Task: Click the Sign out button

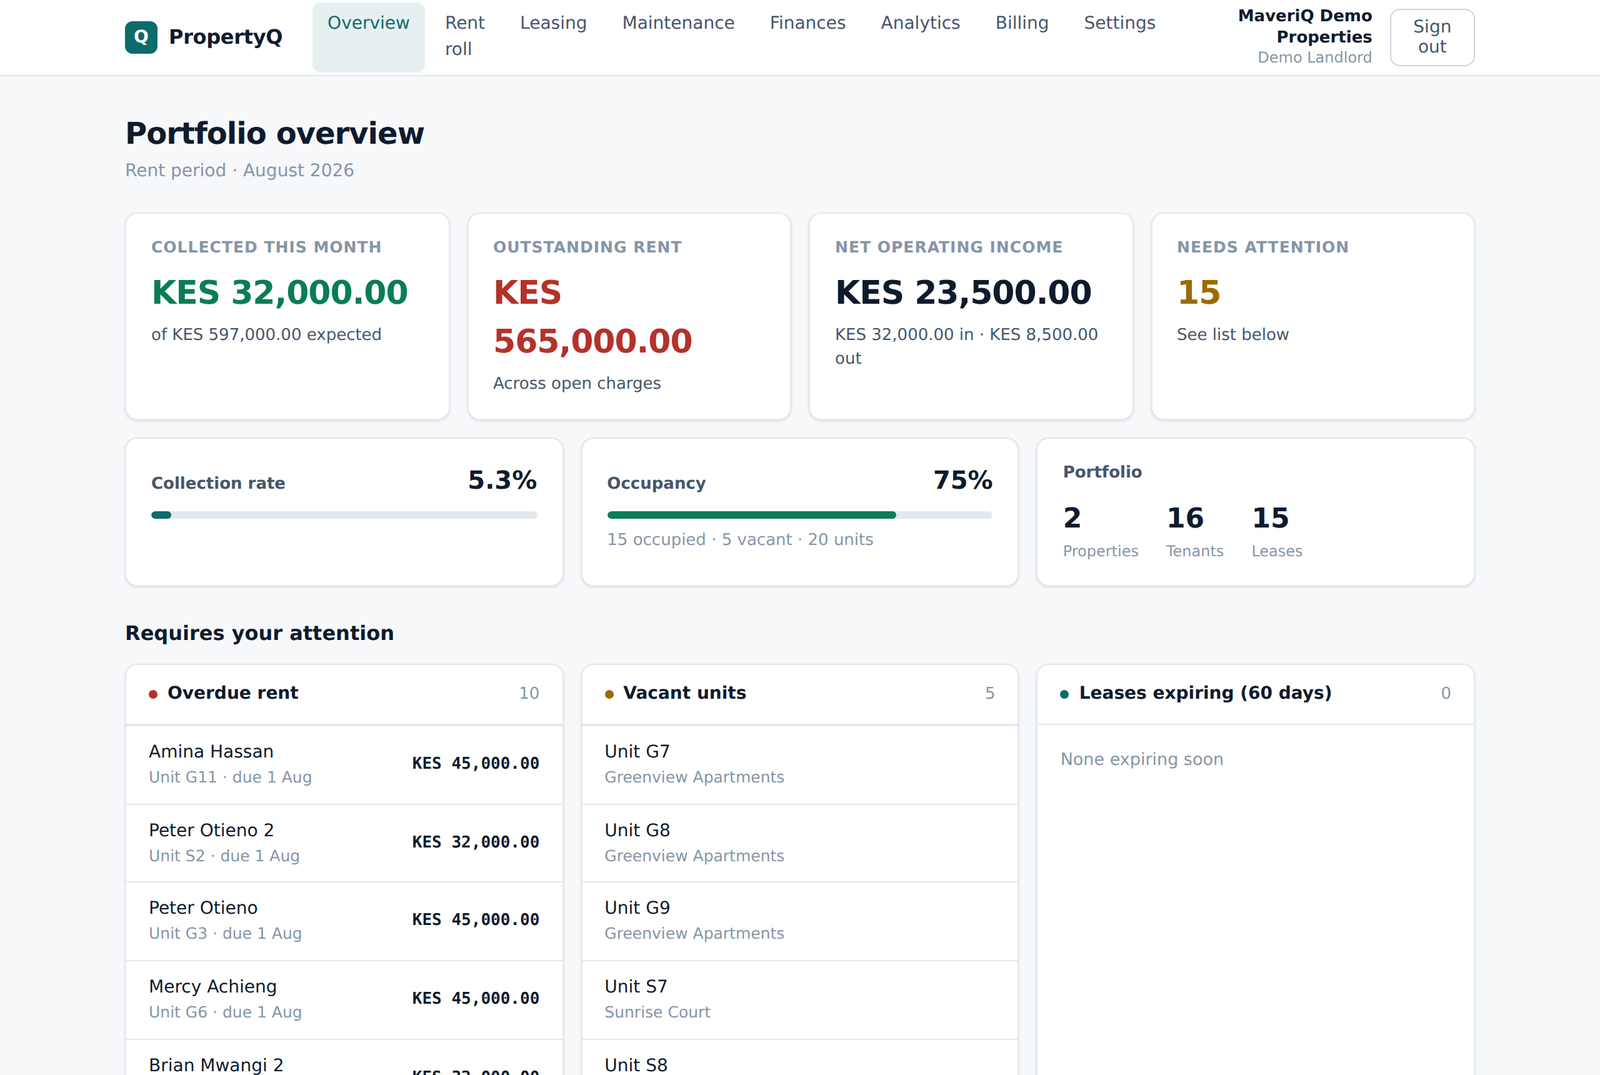Action: [1432, 37]
